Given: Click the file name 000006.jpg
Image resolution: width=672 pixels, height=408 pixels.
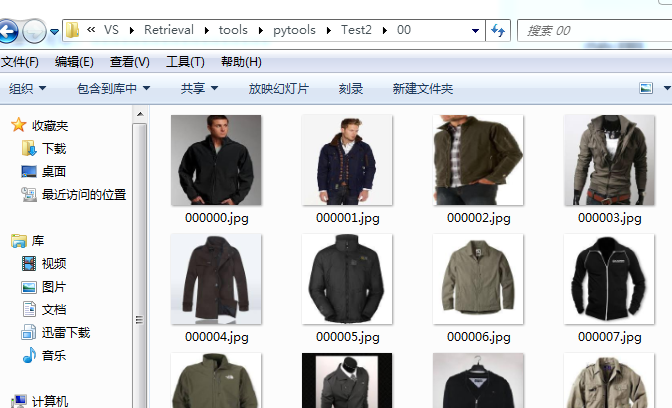Looking at the screenshot, I should click(479, 337).
